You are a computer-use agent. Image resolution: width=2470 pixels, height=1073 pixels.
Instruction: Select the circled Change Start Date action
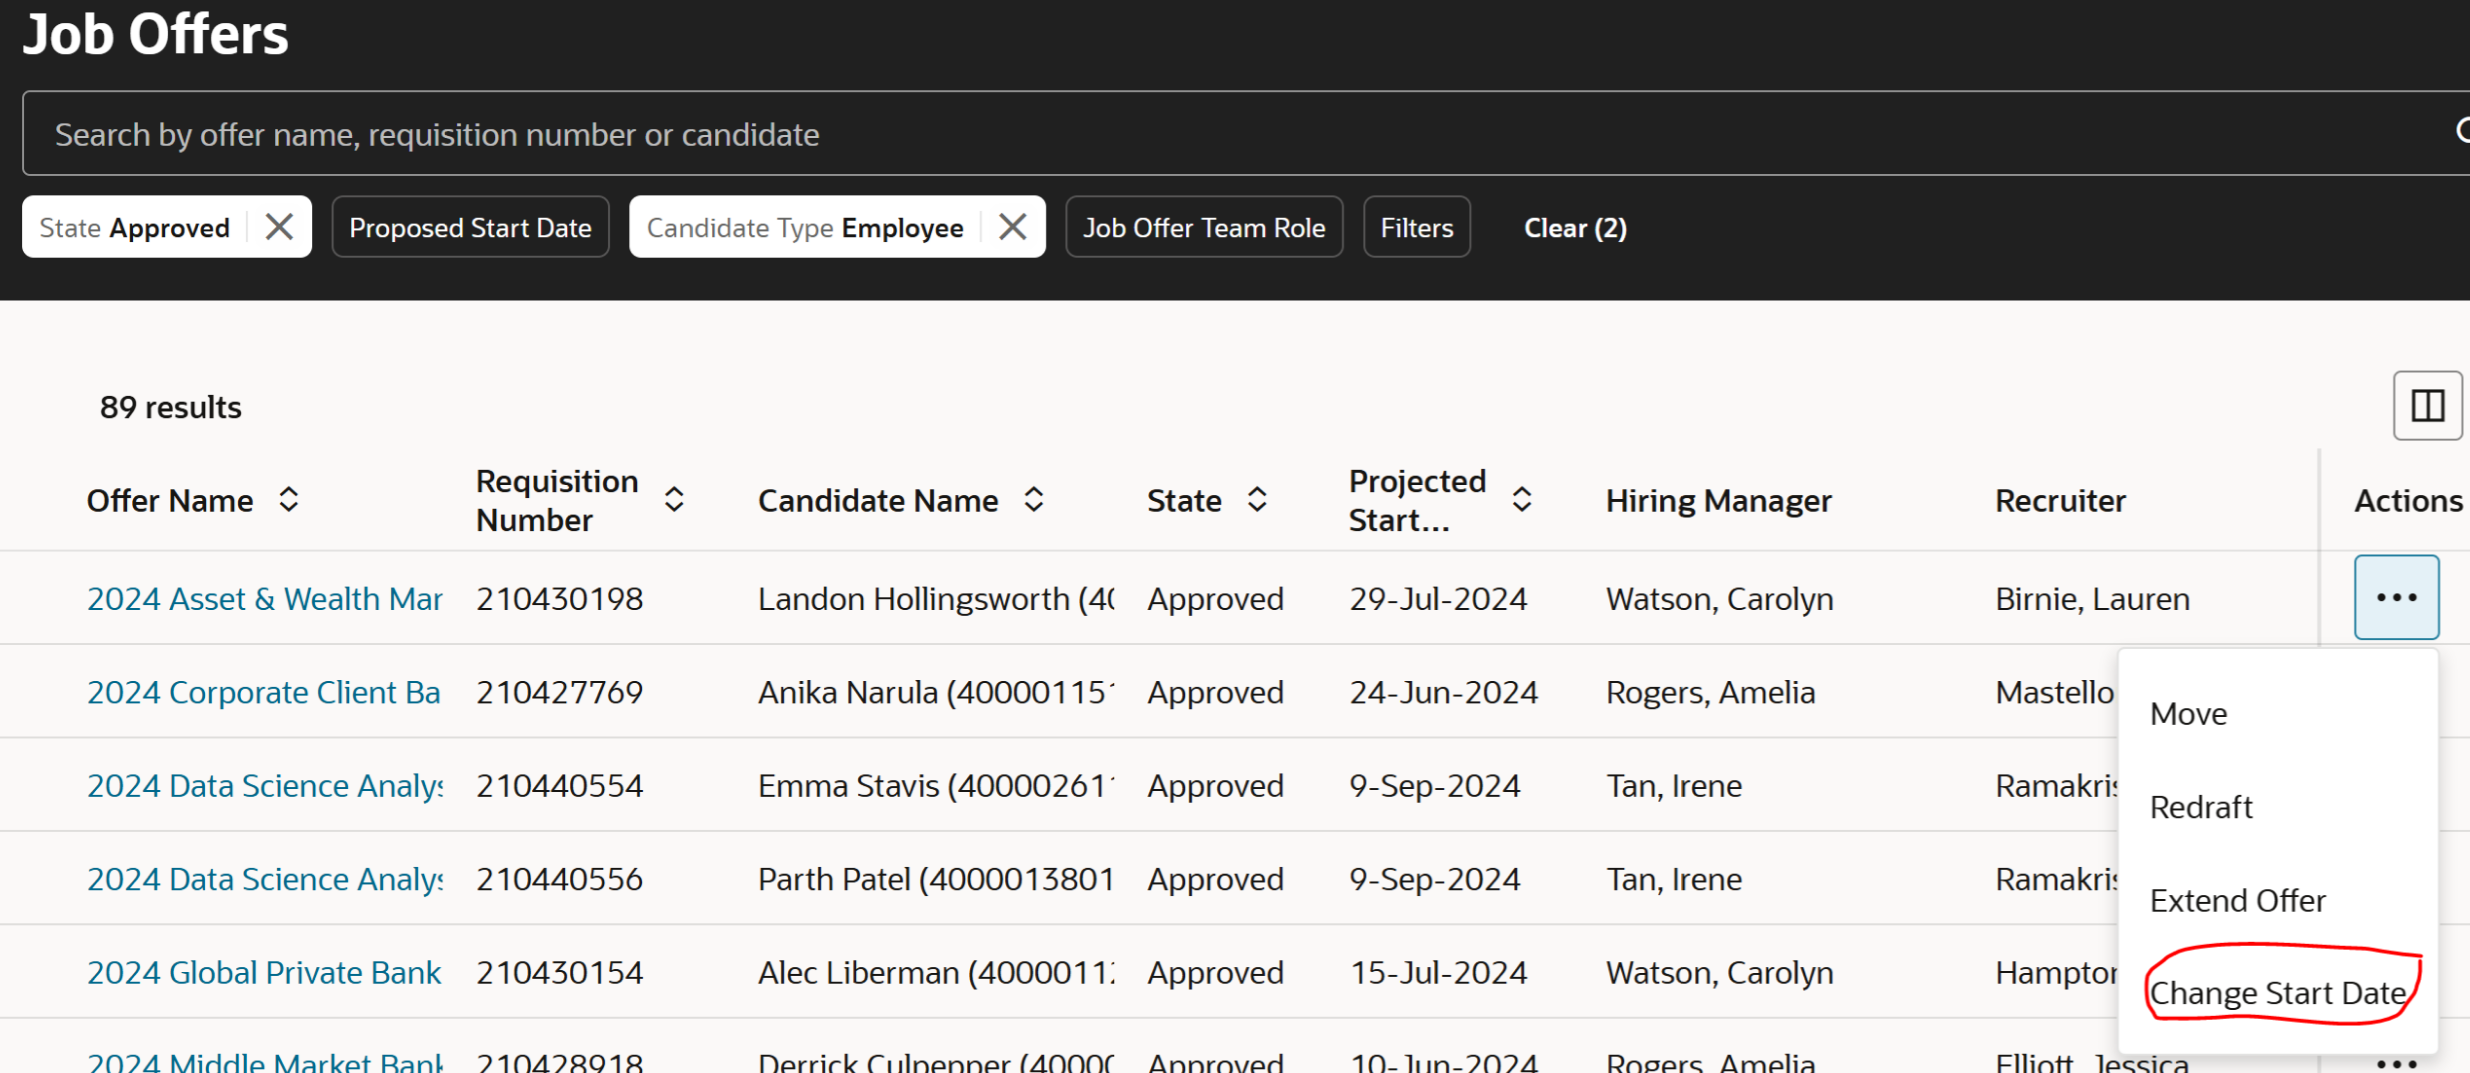click(x=2279, y=992)
